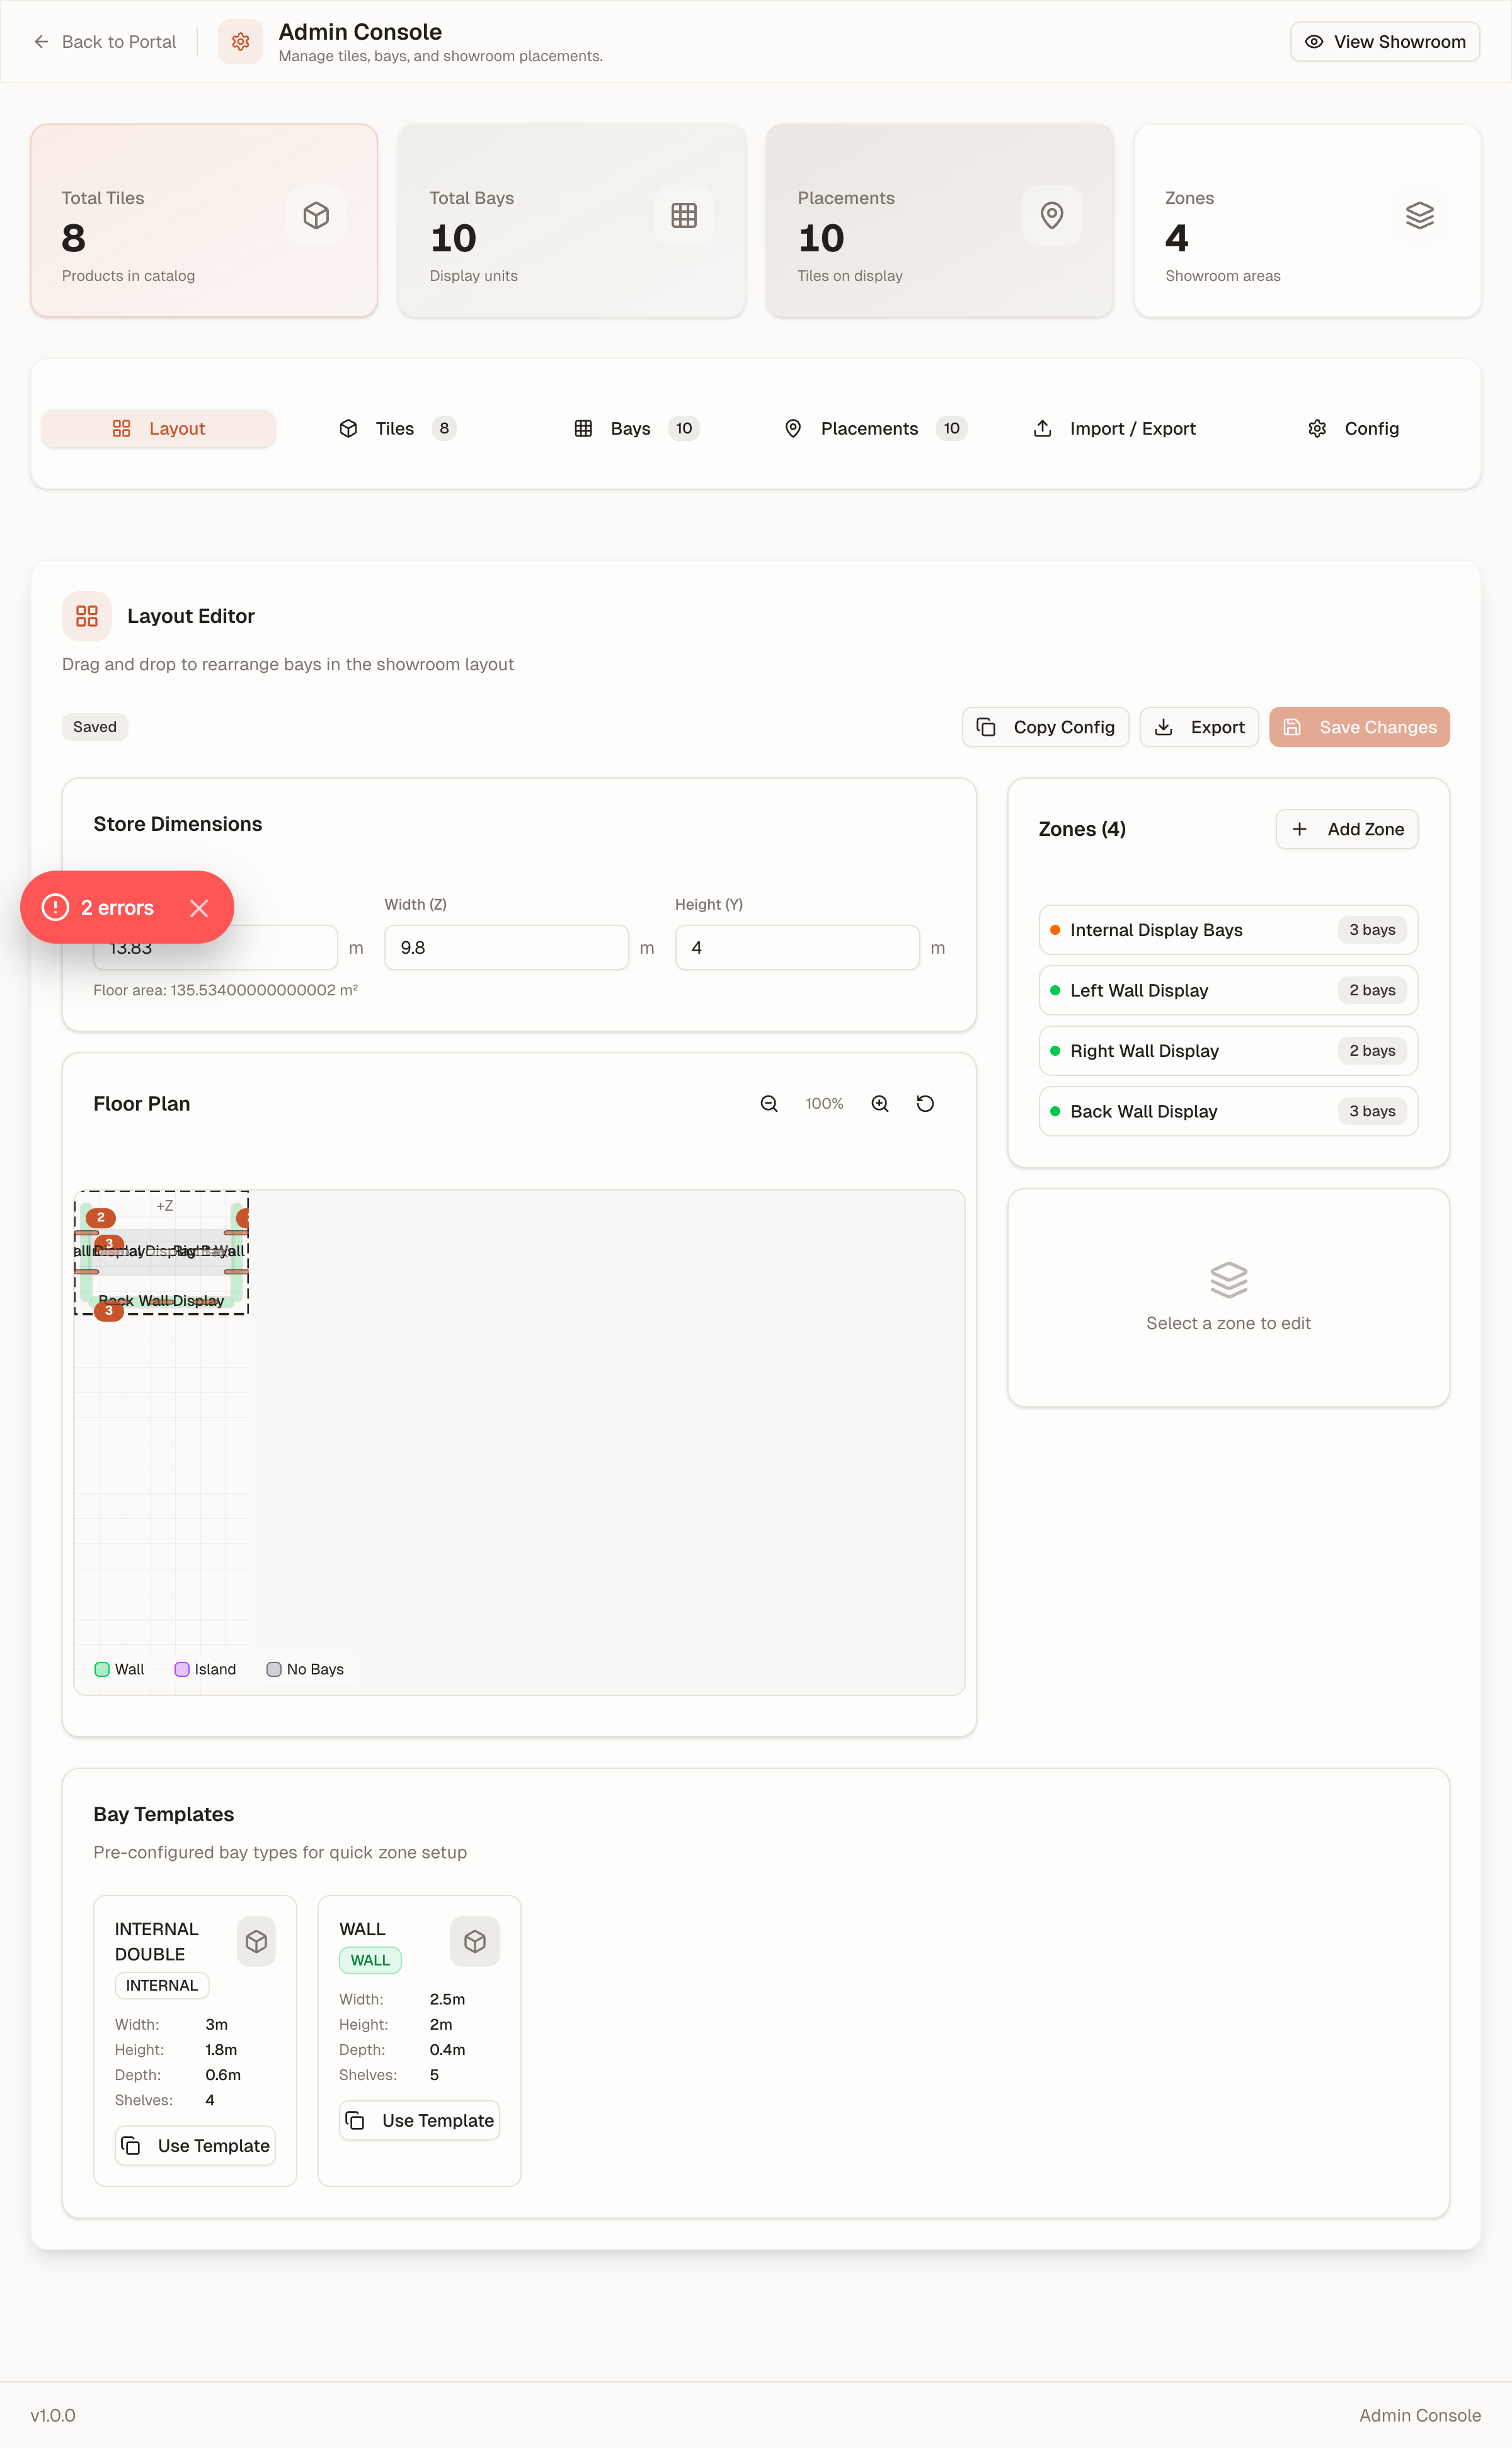Screen dimensions: 1512x2448
Task: Toggle the Wall legend item in Floor Plan
Action: coord(118,1668)
